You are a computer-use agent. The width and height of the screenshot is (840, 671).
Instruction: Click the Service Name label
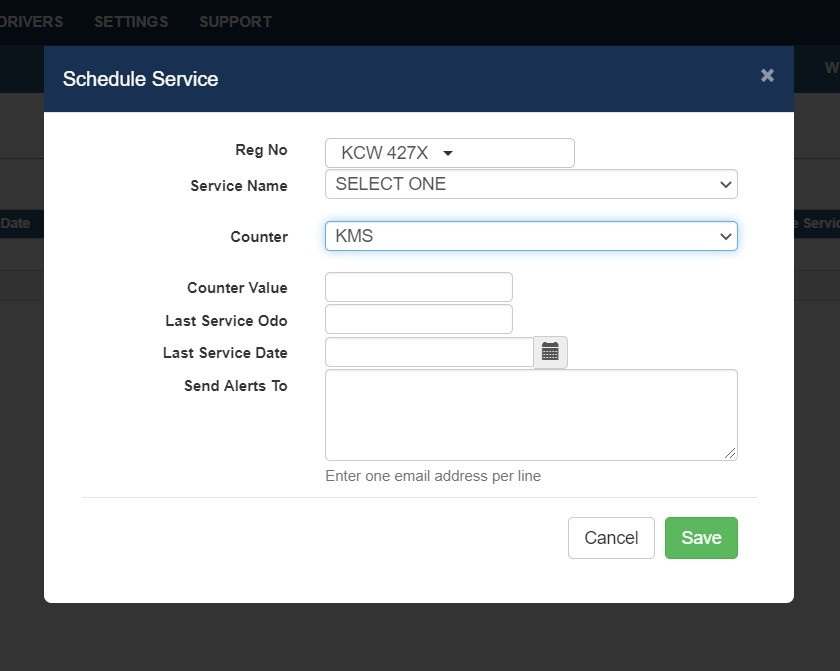(239, 185)
